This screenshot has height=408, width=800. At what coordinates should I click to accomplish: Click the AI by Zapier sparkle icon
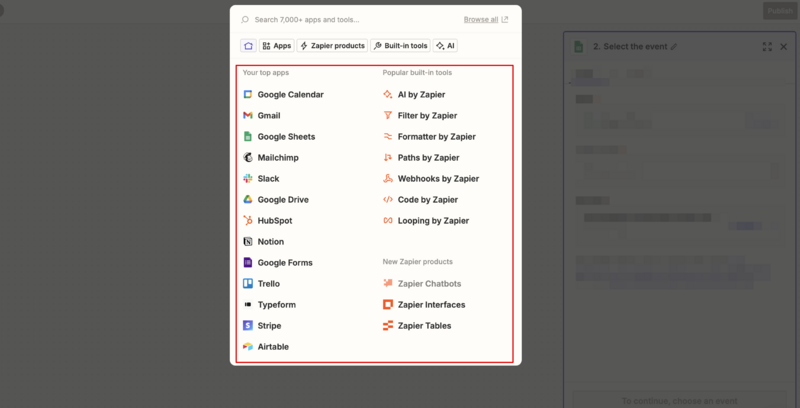388,94
